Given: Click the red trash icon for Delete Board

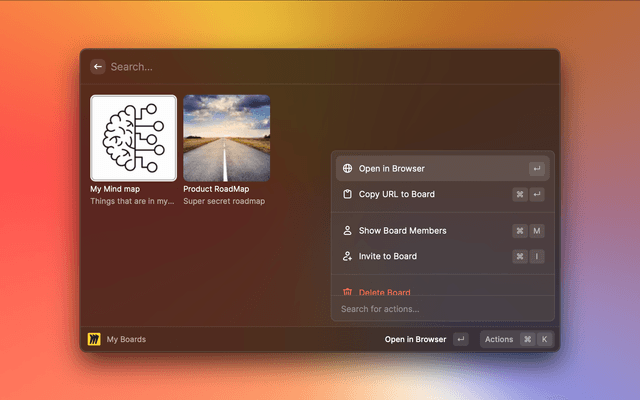Looking at the screenshot, I should coord(347,292).
